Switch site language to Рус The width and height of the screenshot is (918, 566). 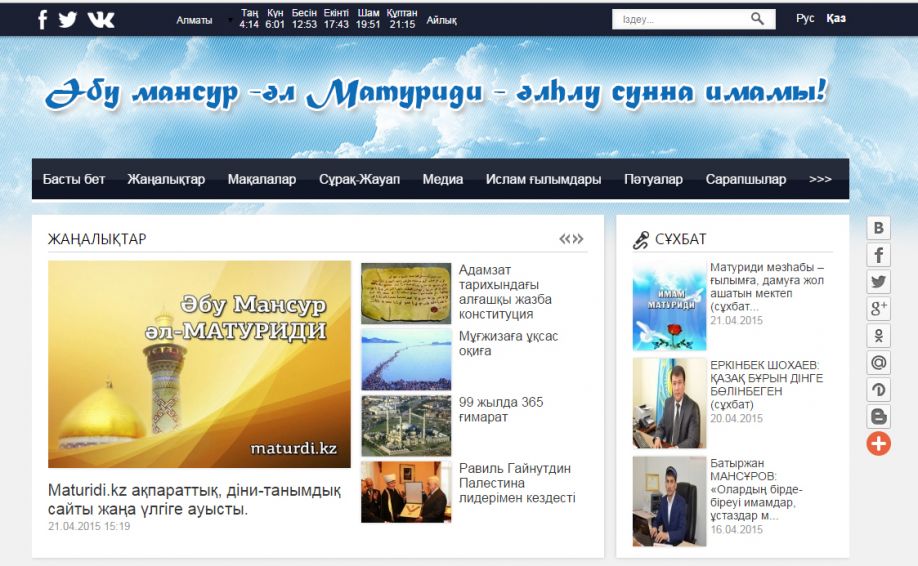(805, 19)
